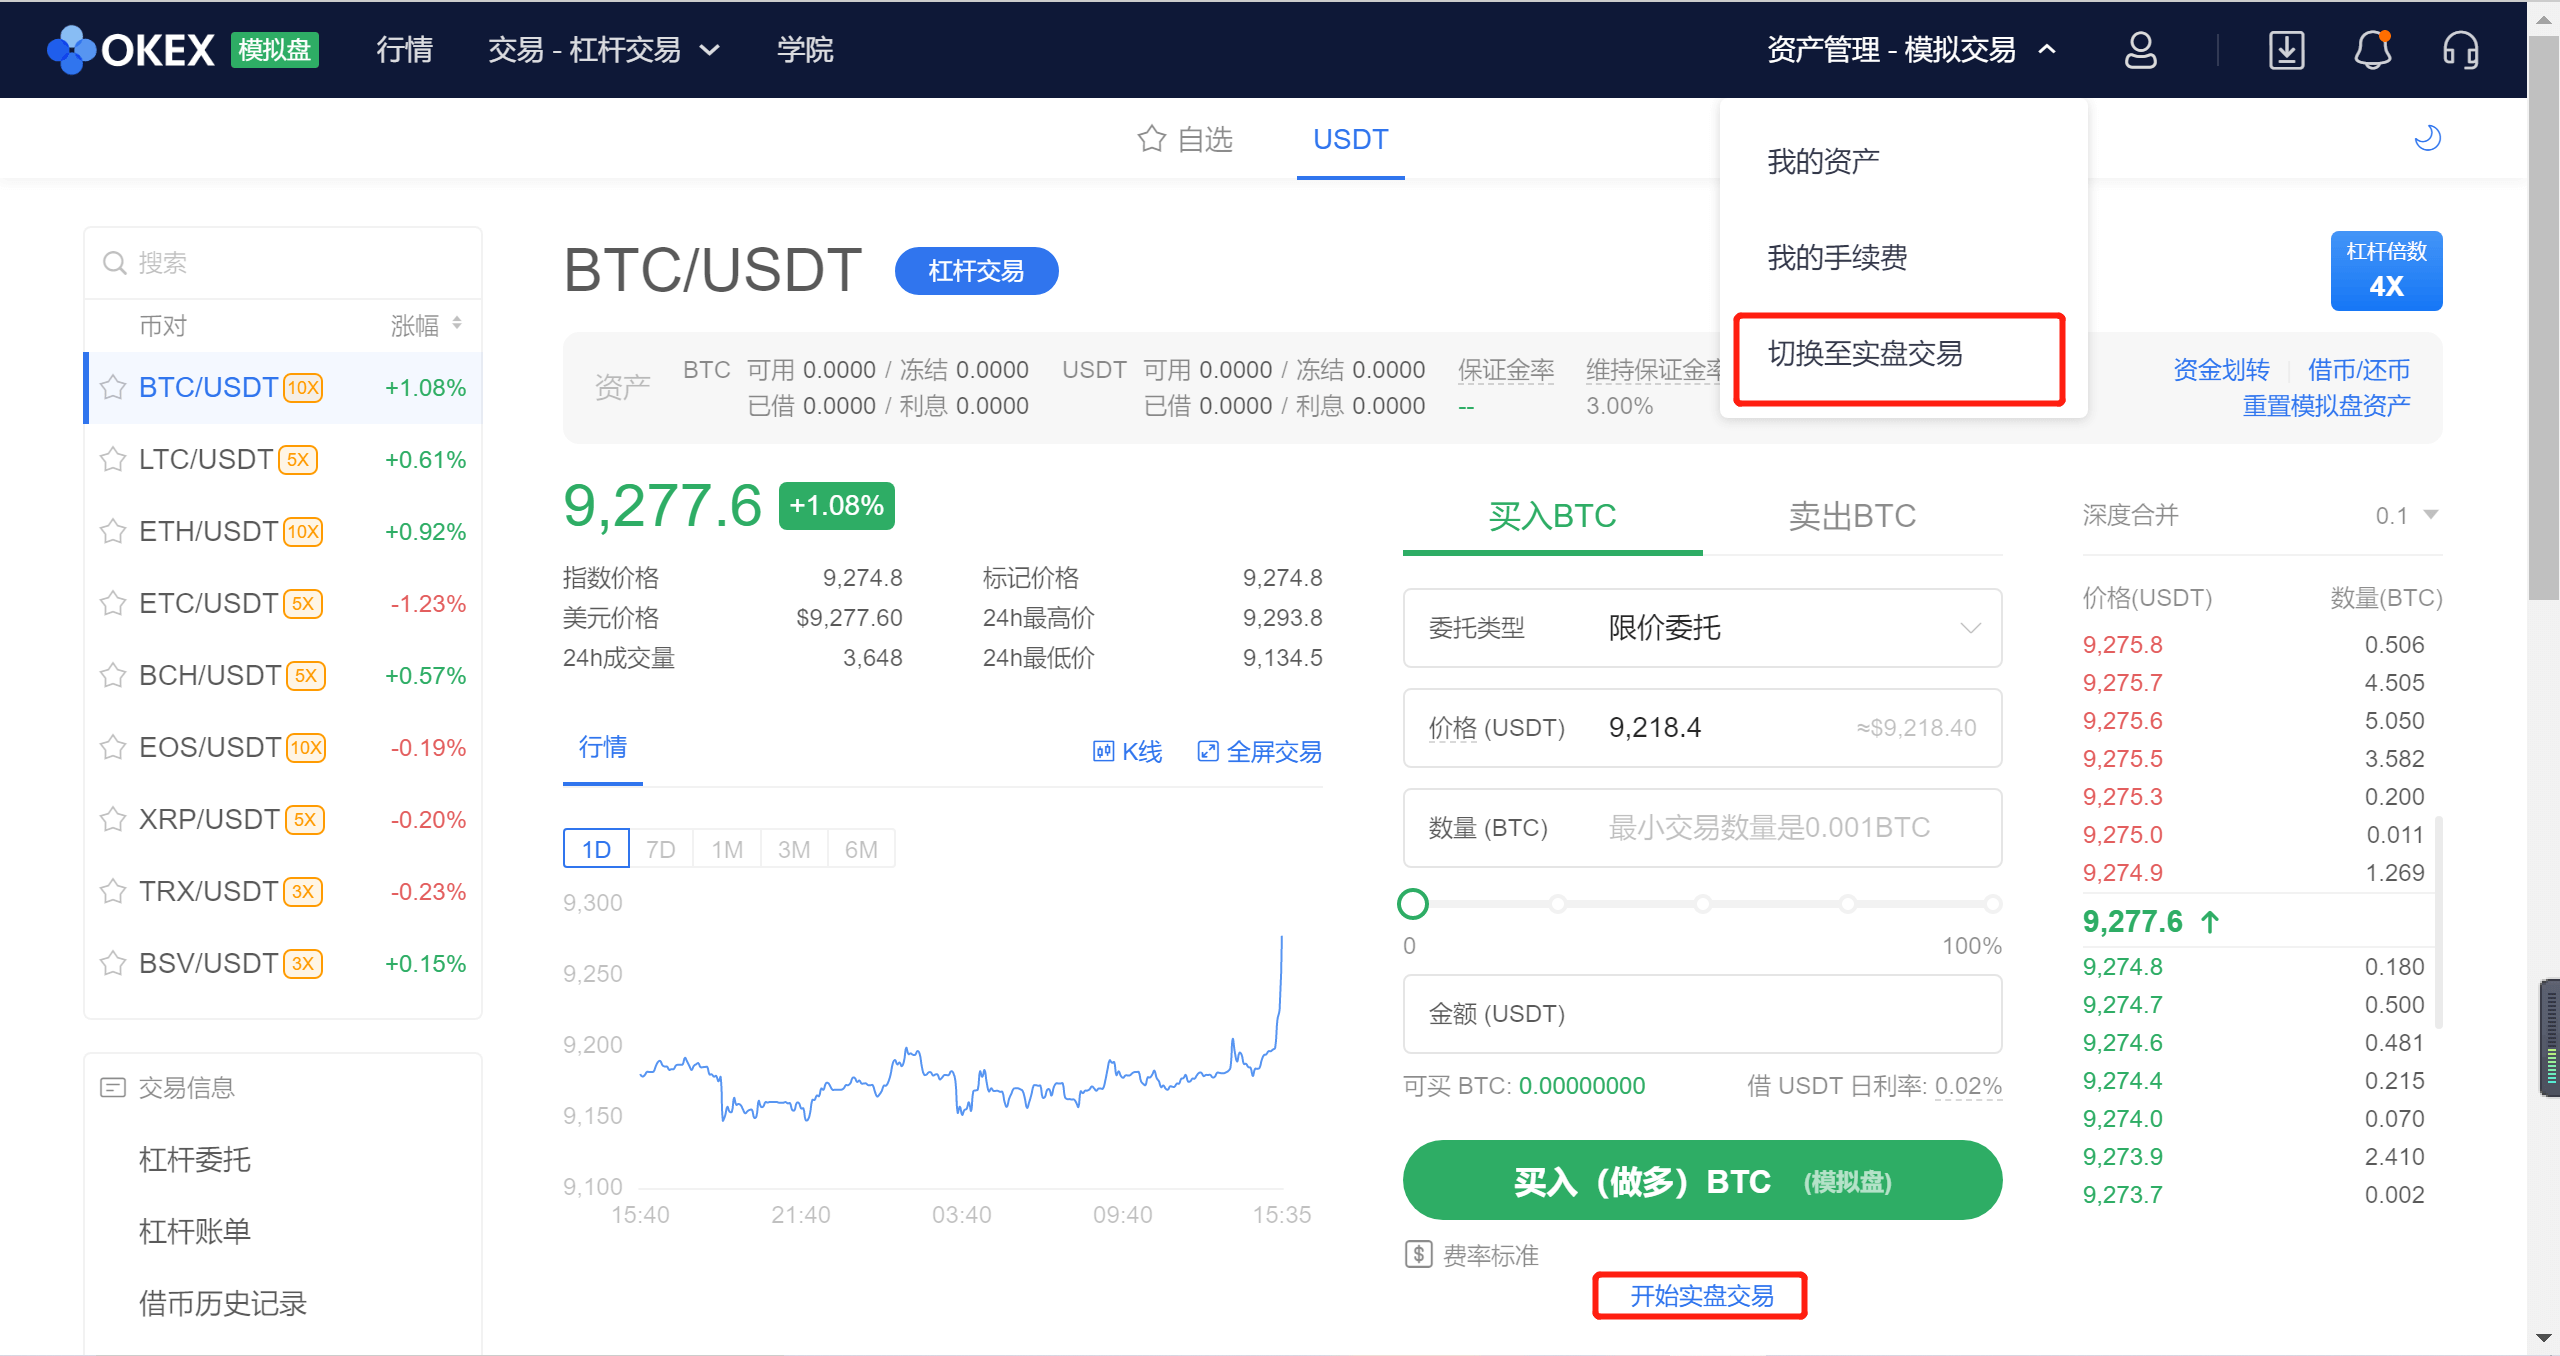This screenshot has height=1356, width=2560.
Task: Open 学院 in top navigation
Action: click(805, 50)
